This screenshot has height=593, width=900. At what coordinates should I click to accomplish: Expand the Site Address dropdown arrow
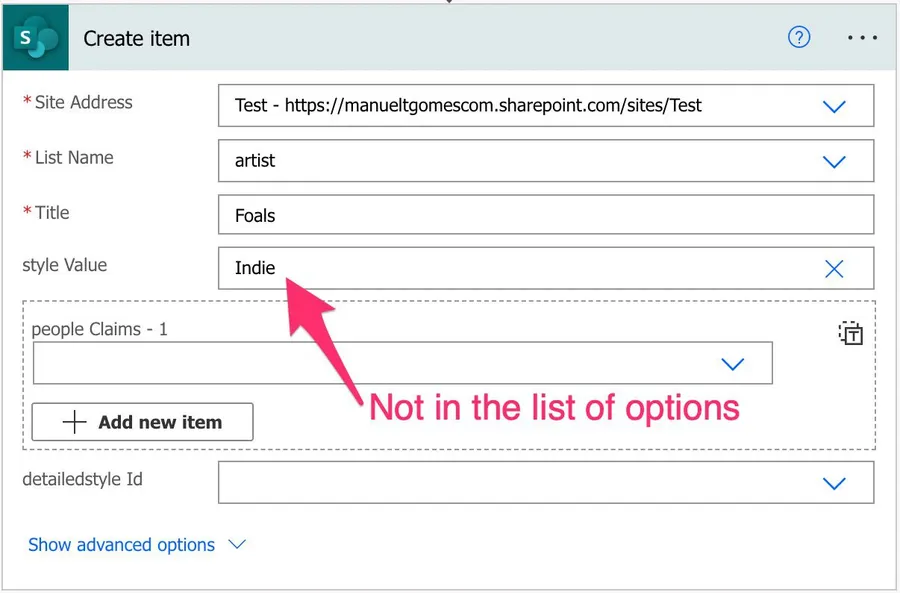click(834, 106)
